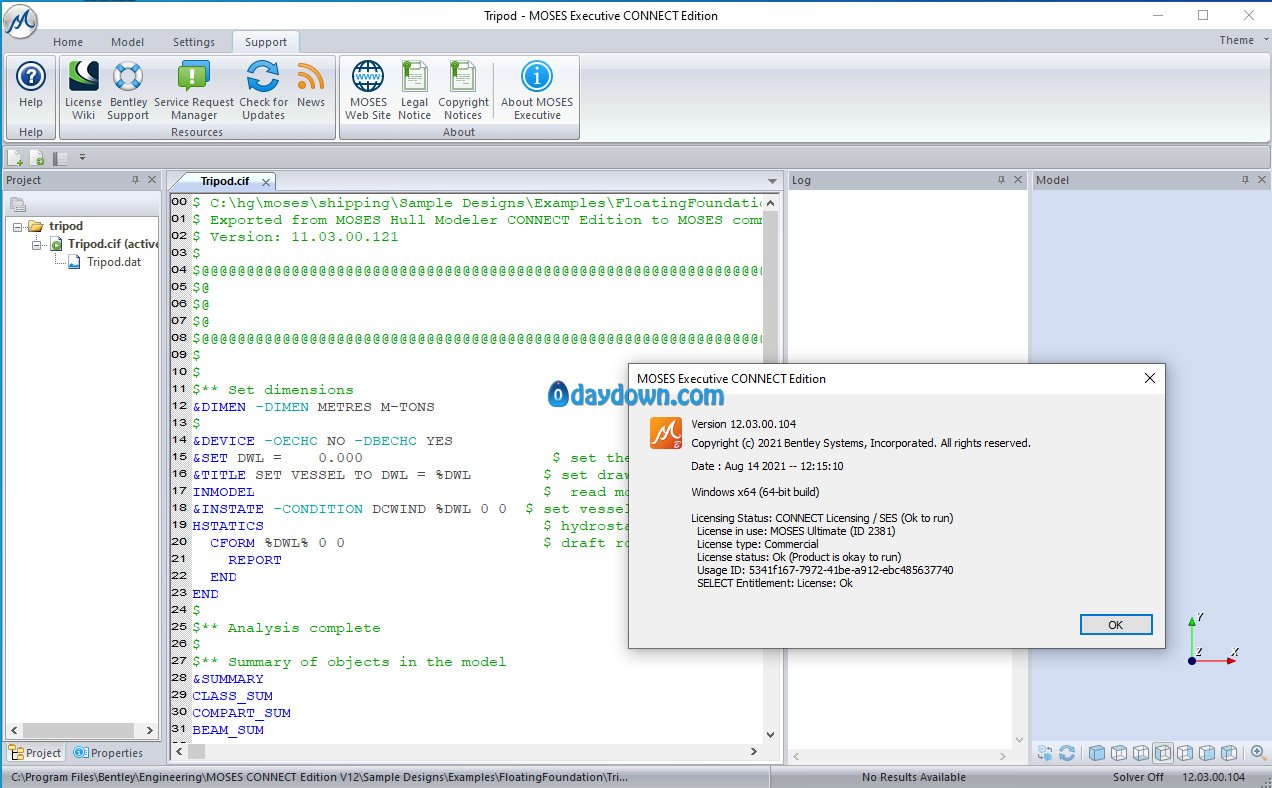The width and height of the screenshot is (1272, 788).
Task: Open the News feed icon
Action: pyautogui.click(x=311, y=84)
